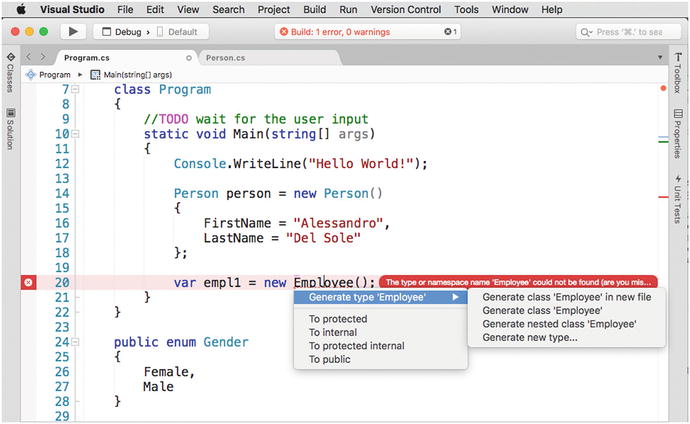
Task: Select Generate nested class 'Employee'
Action: click(559, 324)
